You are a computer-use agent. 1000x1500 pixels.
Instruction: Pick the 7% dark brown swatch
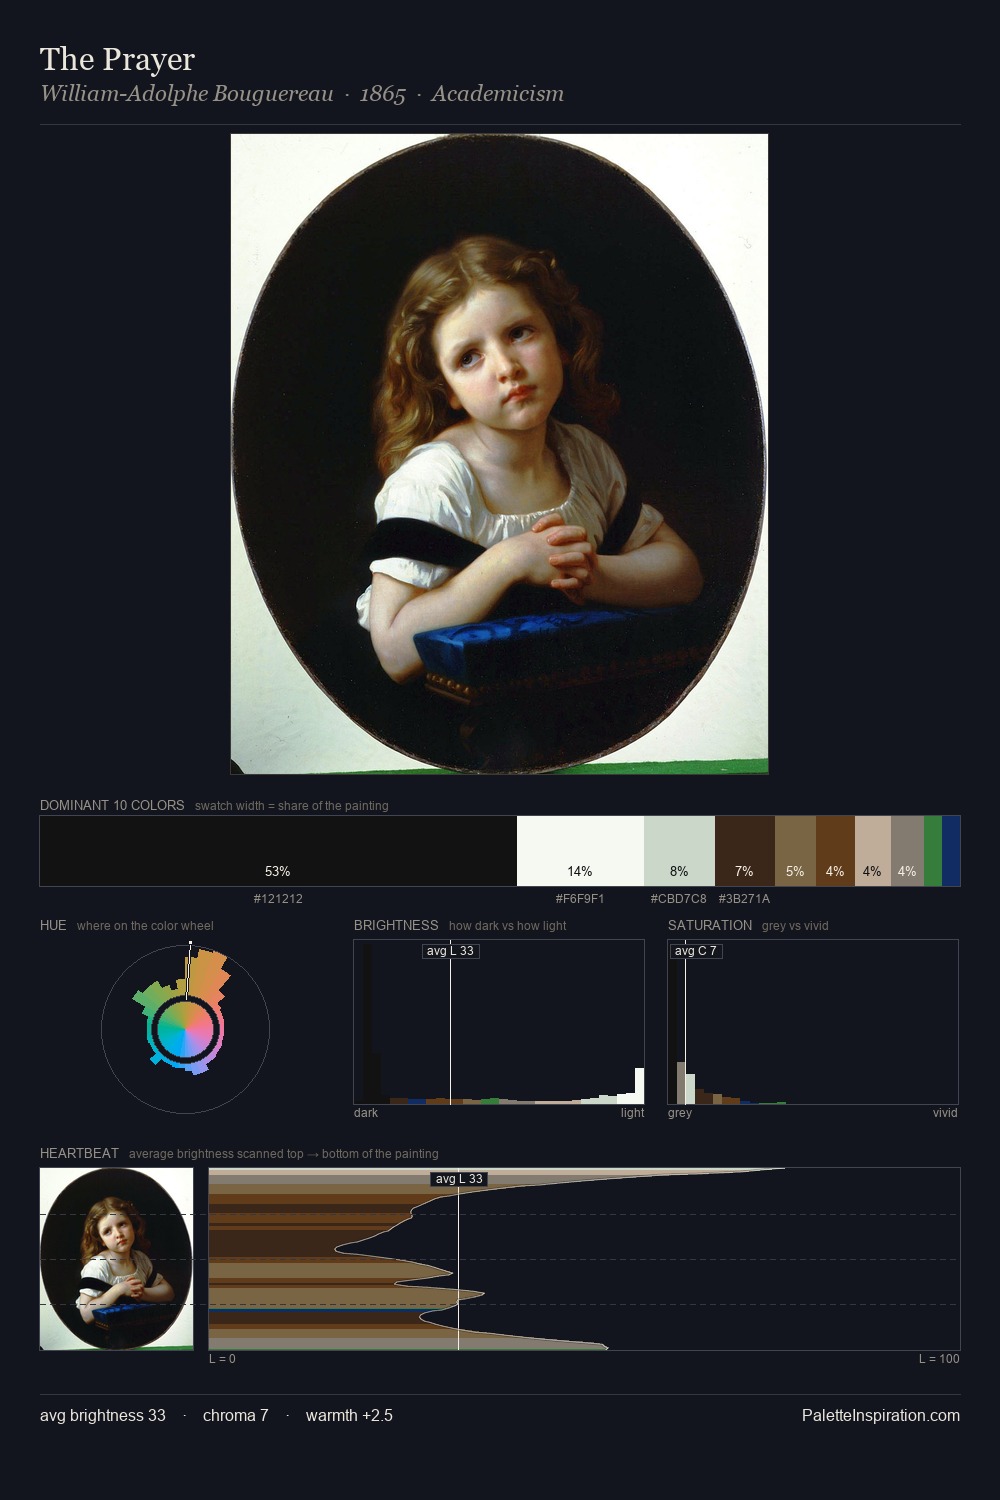745,851
